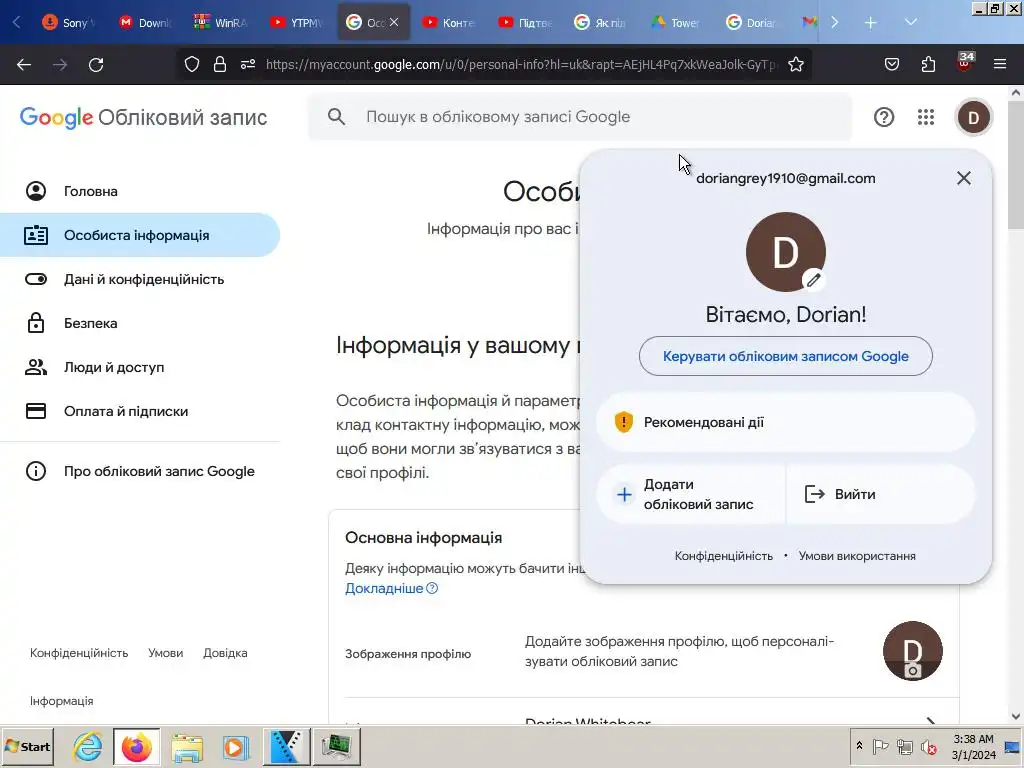Click the site padlock security icon
The height and width of the screenshot is (768, 1024).
tap(220, 65)
